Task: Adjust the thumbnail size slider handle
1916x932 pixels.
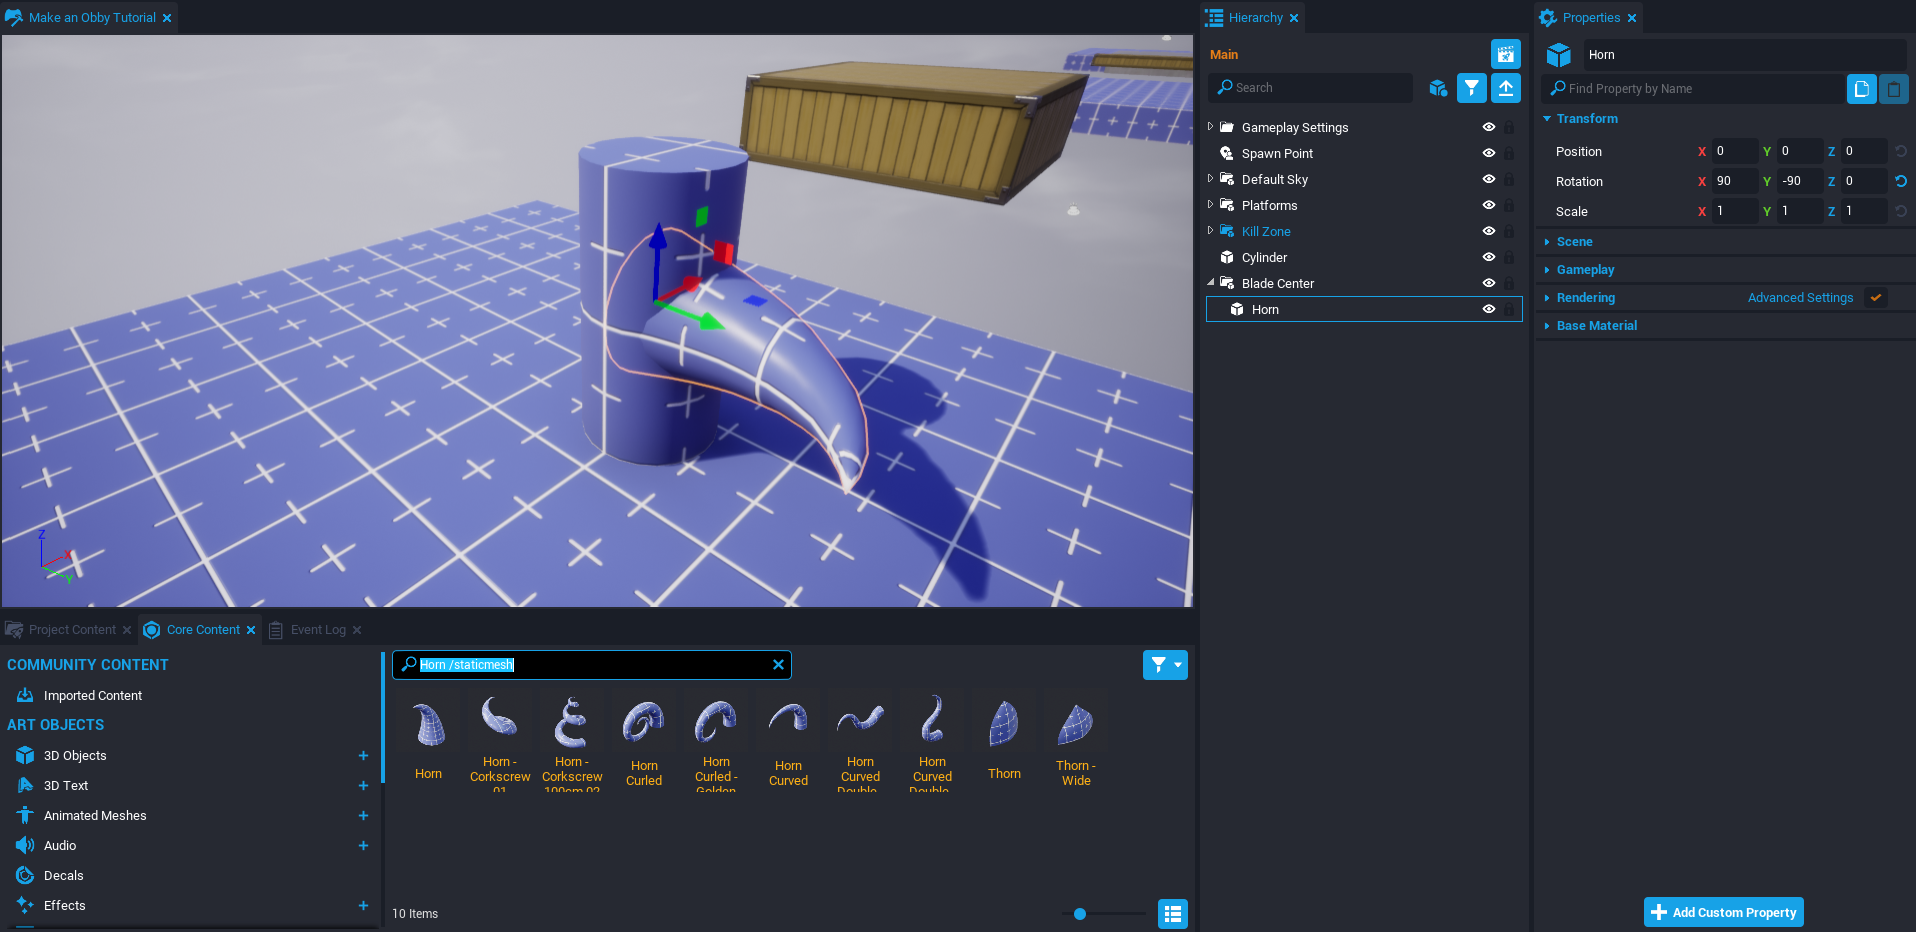Action: 1080,913
